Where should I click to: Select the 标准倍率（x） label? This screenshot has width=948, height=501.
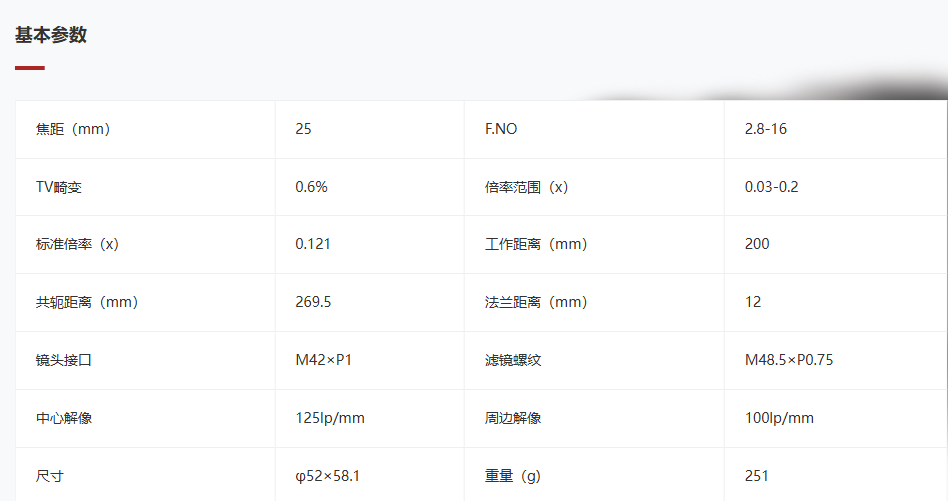pyautogui.click(x=77, y=244)
